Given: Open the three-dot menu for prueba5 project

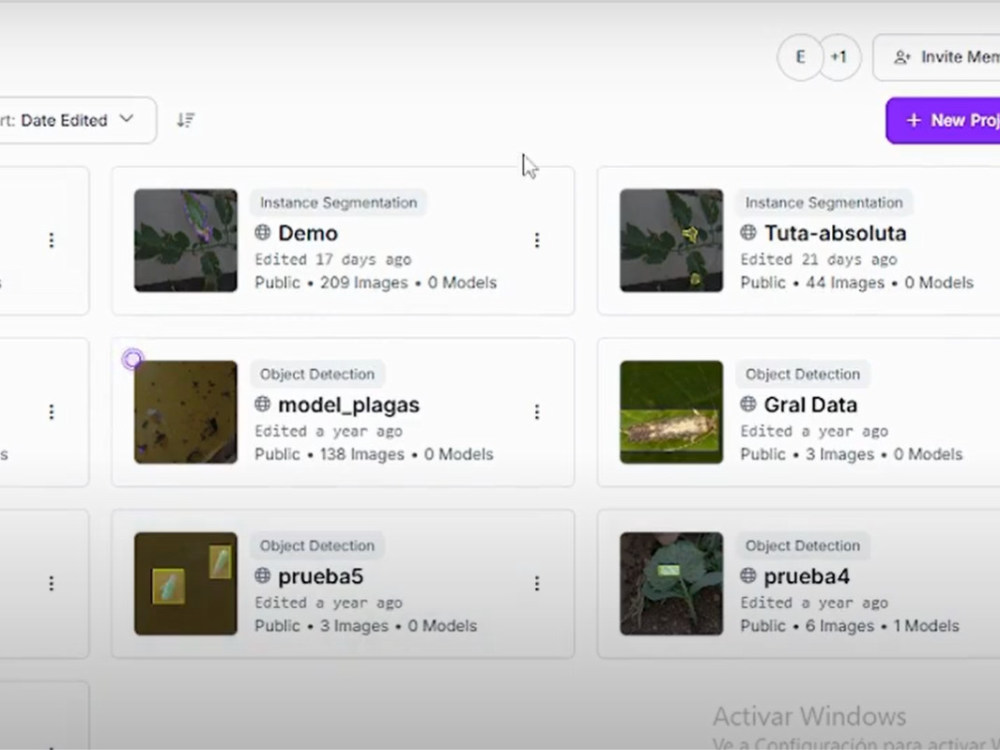Looking at the screenshot, I should tap(537, 584).
